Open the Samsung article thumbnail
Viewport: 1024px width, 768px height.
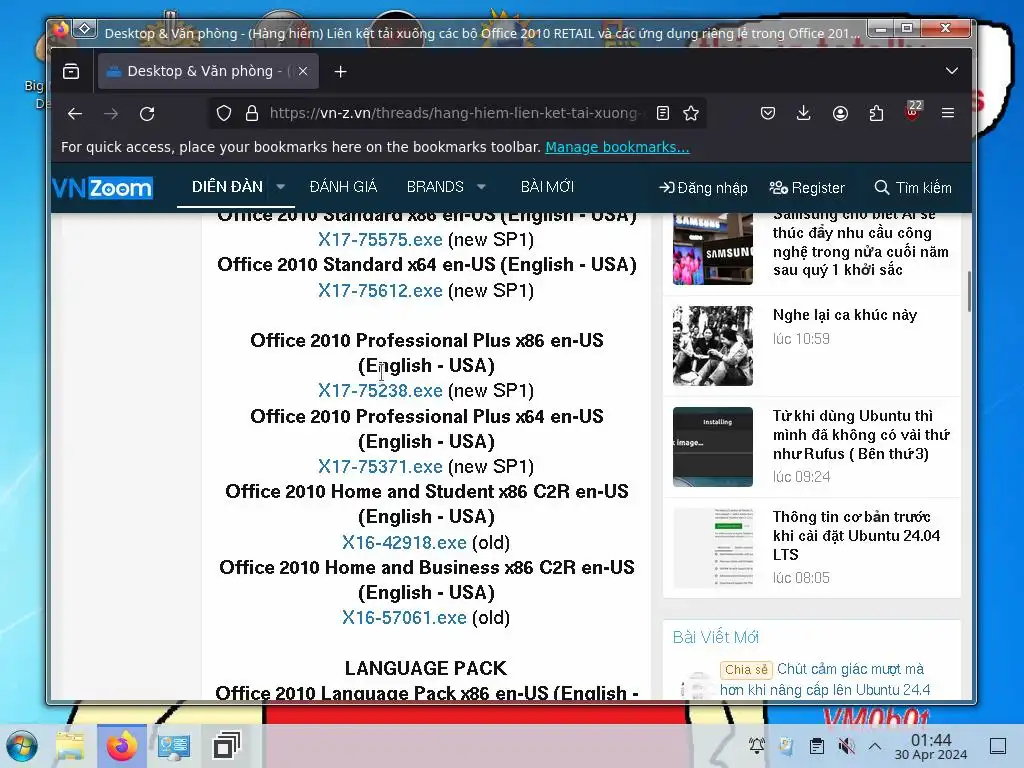point(712,248)
